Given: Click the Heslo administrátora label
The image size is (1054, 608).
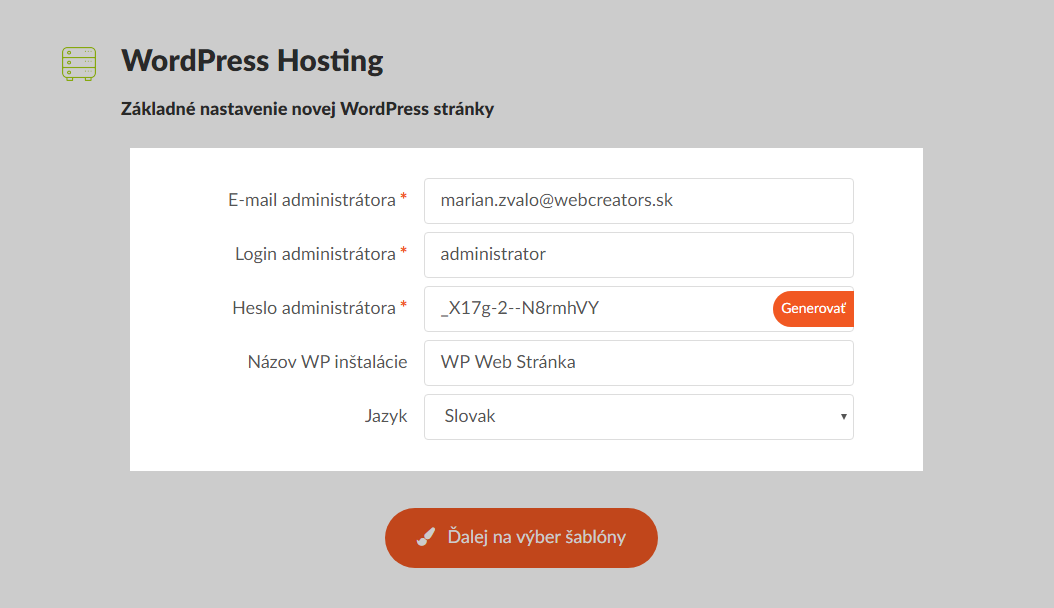Looking at the screenshot, I should [x=313, y=308].
